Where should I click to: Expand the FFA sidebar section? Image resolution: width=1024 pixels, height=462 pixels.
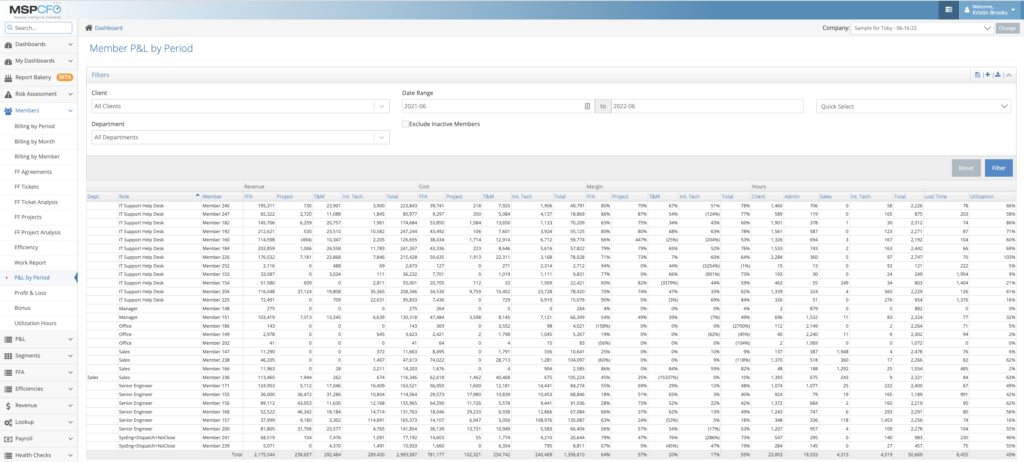tap(39, 372)
